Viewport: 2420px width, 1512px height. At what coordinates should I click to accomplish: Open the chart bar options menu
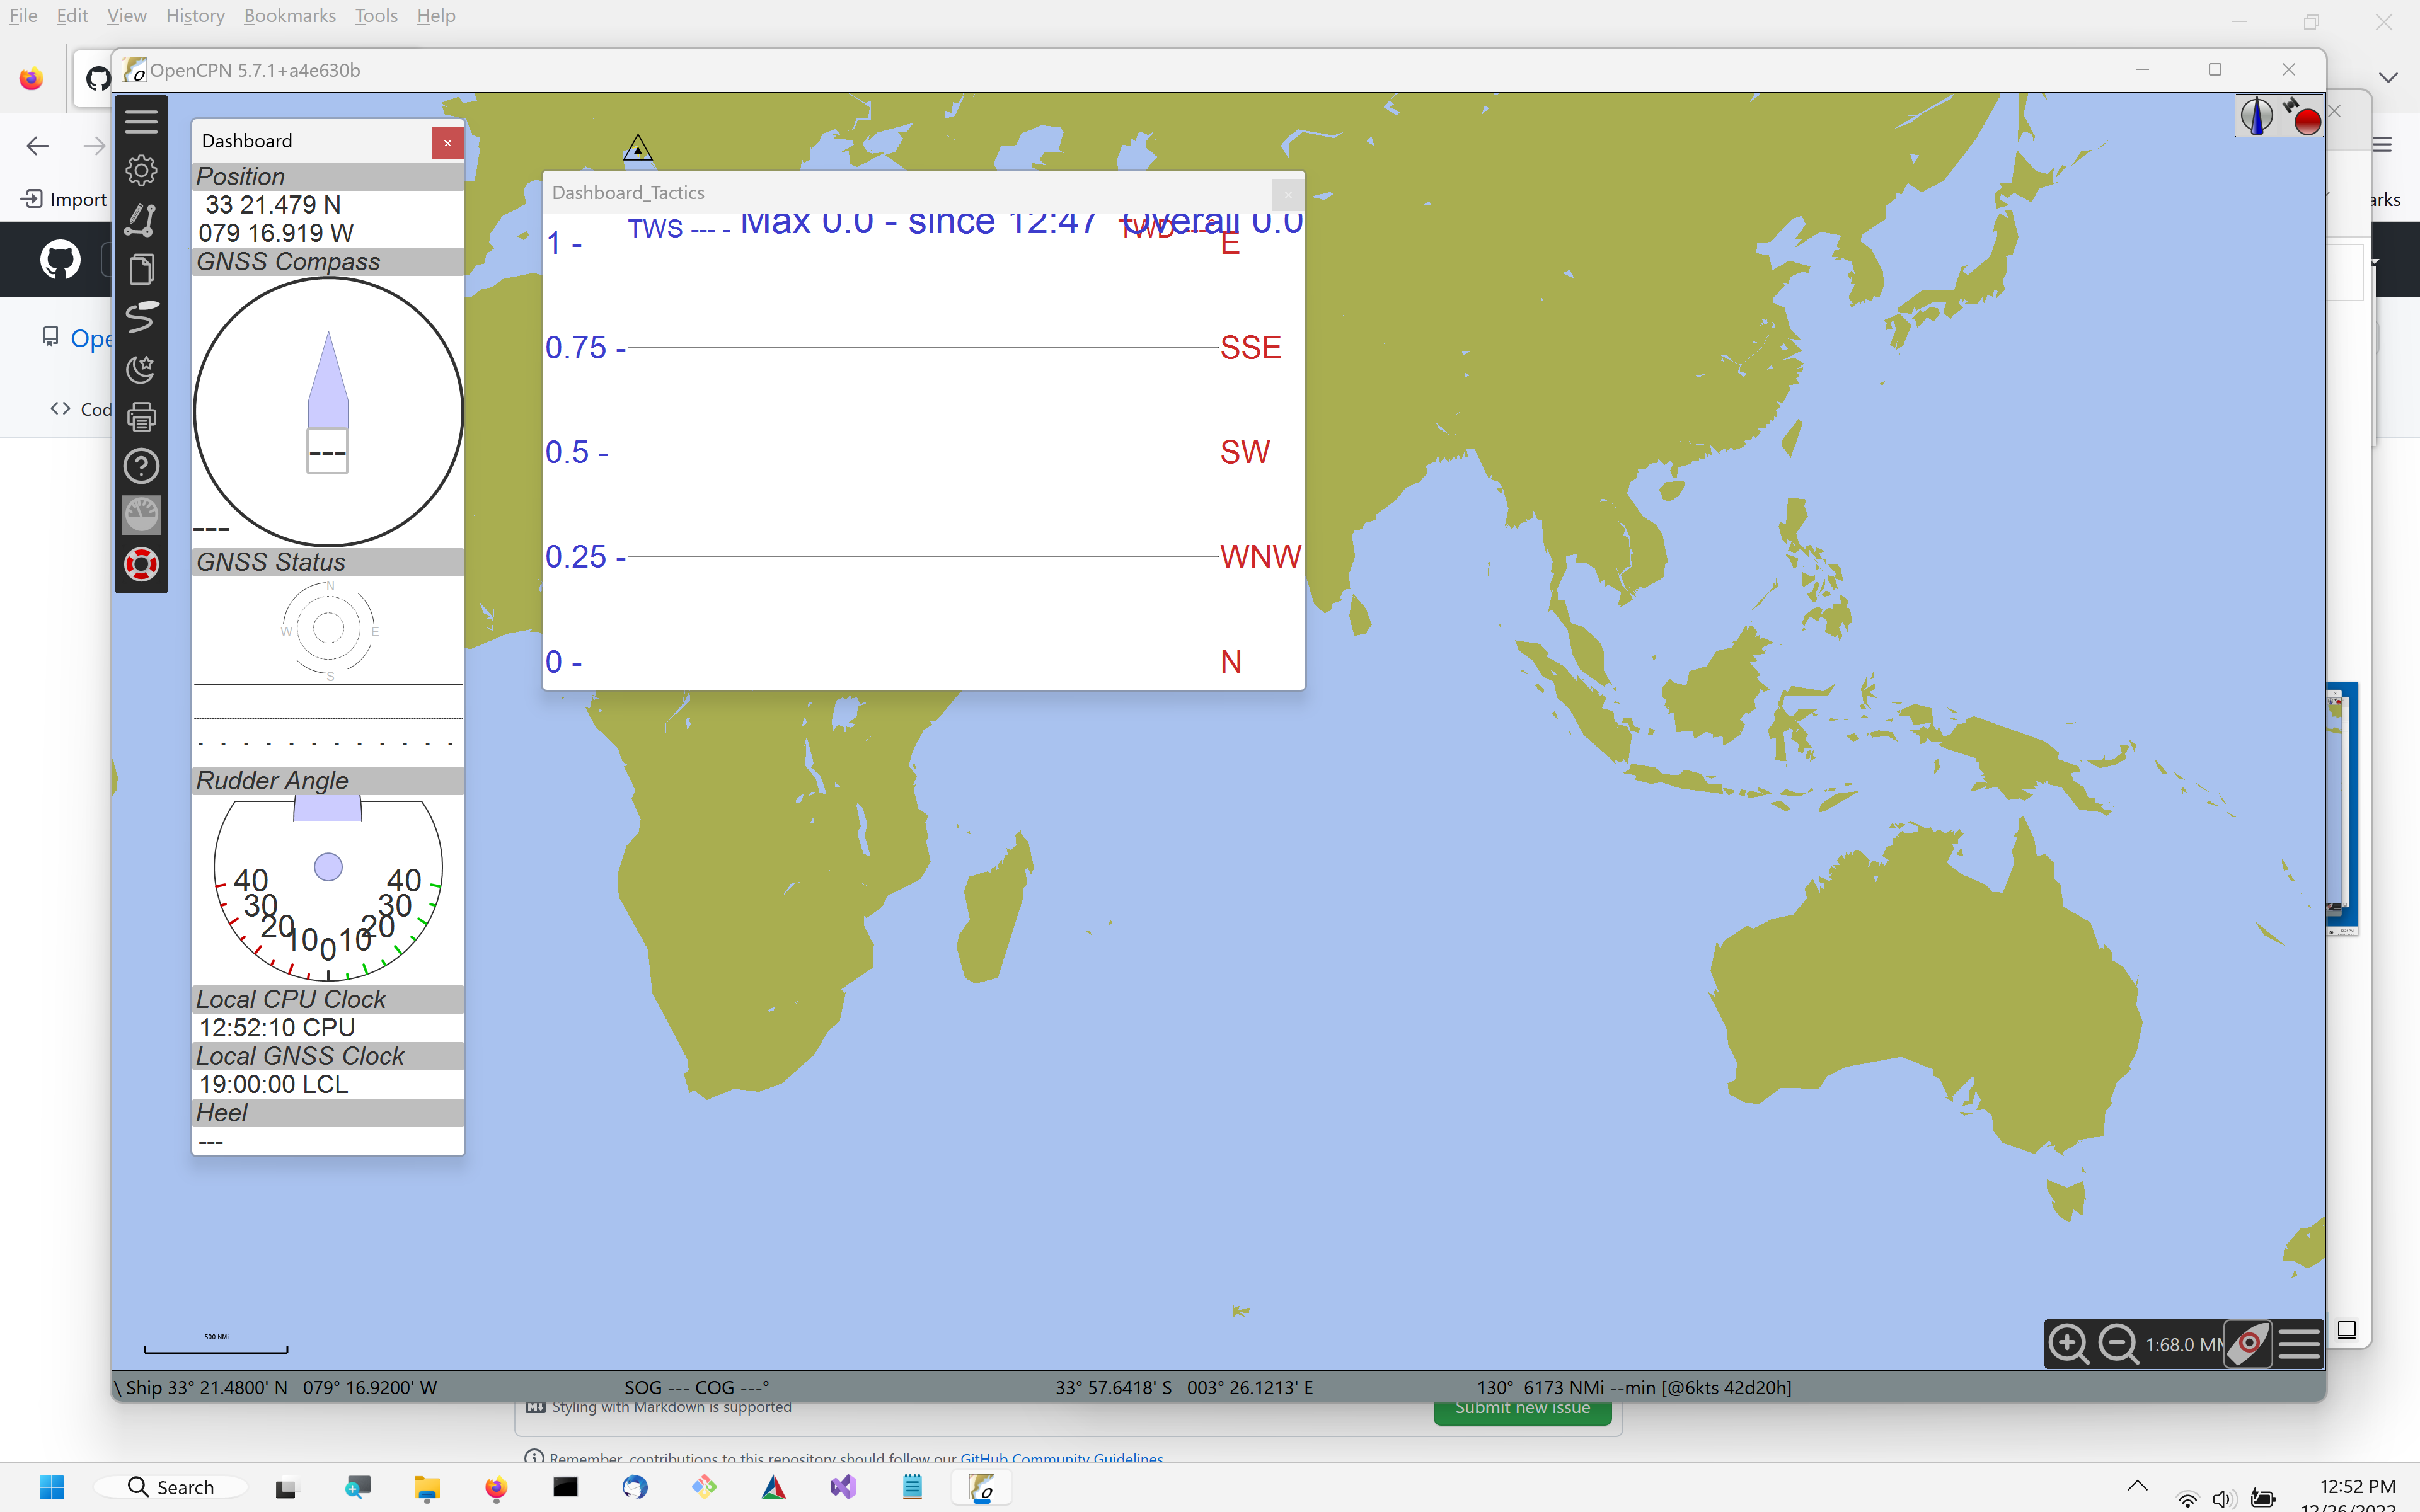point(2300,1345)
